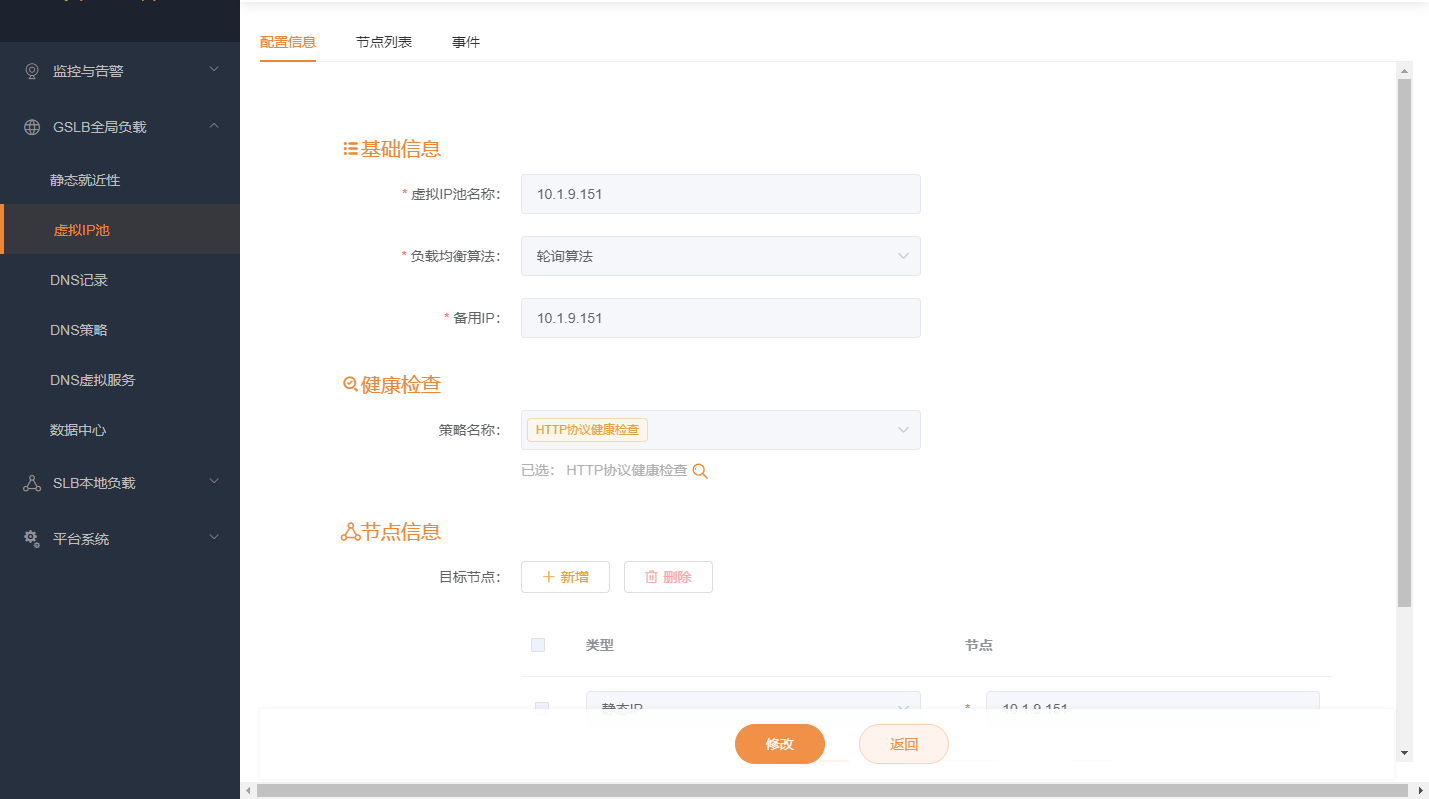Viewport: 1429px width, 799px height.
Task: Switch to the 节点列表 tab
Action: click(x=384, y=42)
